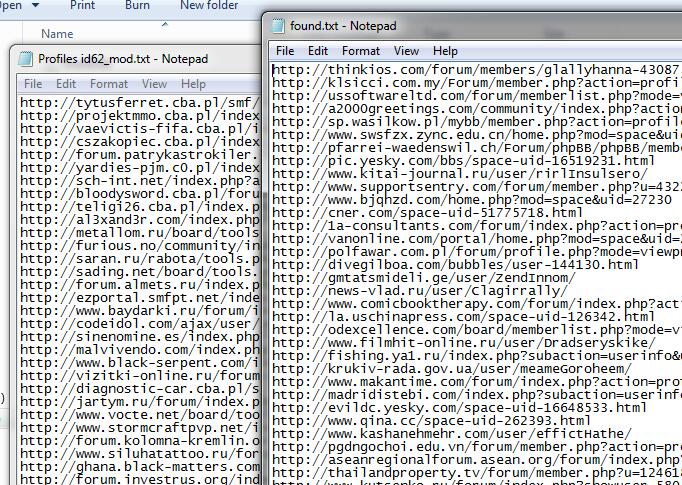Open Format menu in found.txt Notepad
Viewport: 682px width, 485px height.
tap(361, 51)
